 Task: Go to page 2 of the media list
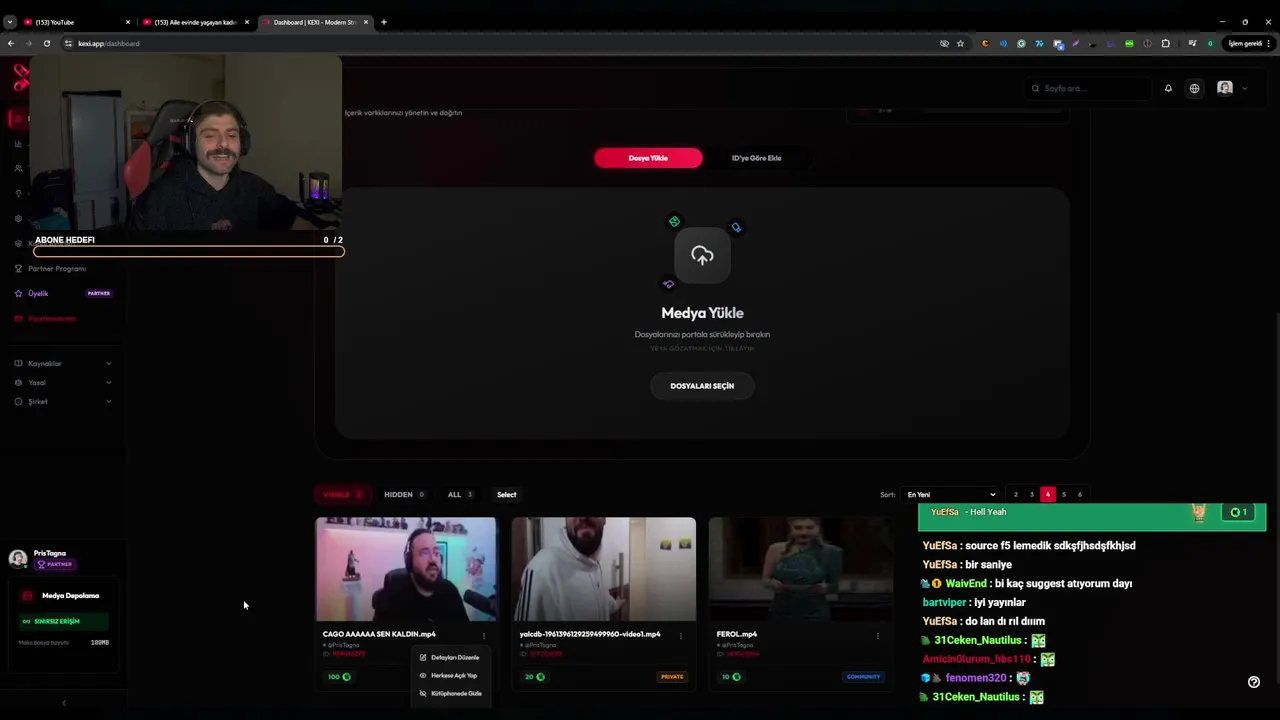click(x=1016, y=494)
